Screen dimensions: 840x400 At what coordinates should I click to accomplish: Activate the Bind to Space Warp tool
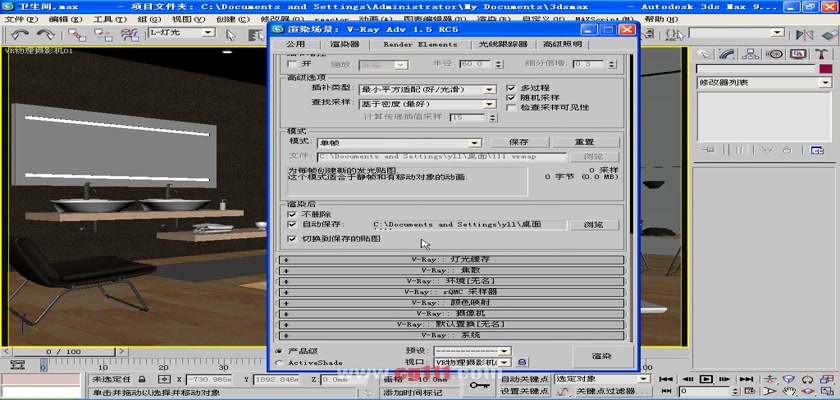tap(129, 35)
